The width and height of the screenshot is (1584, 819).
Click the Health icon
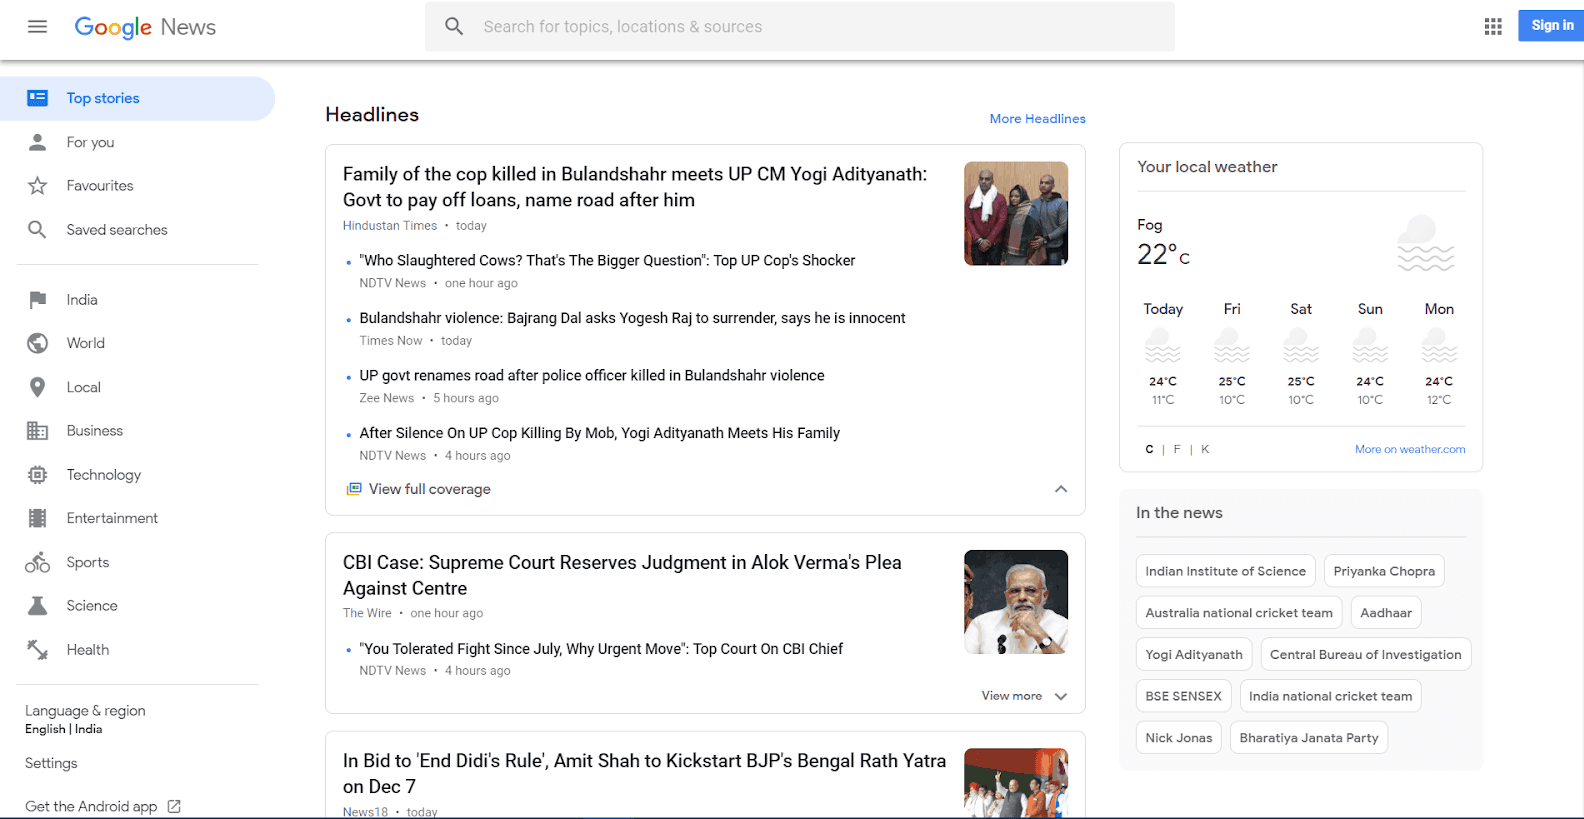point(38,650)
